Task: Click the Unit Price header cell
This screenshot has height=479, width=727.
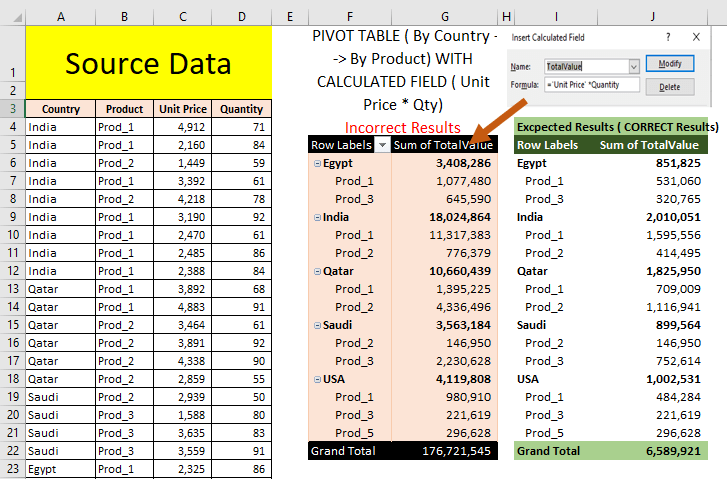Action: pos(183,109)
